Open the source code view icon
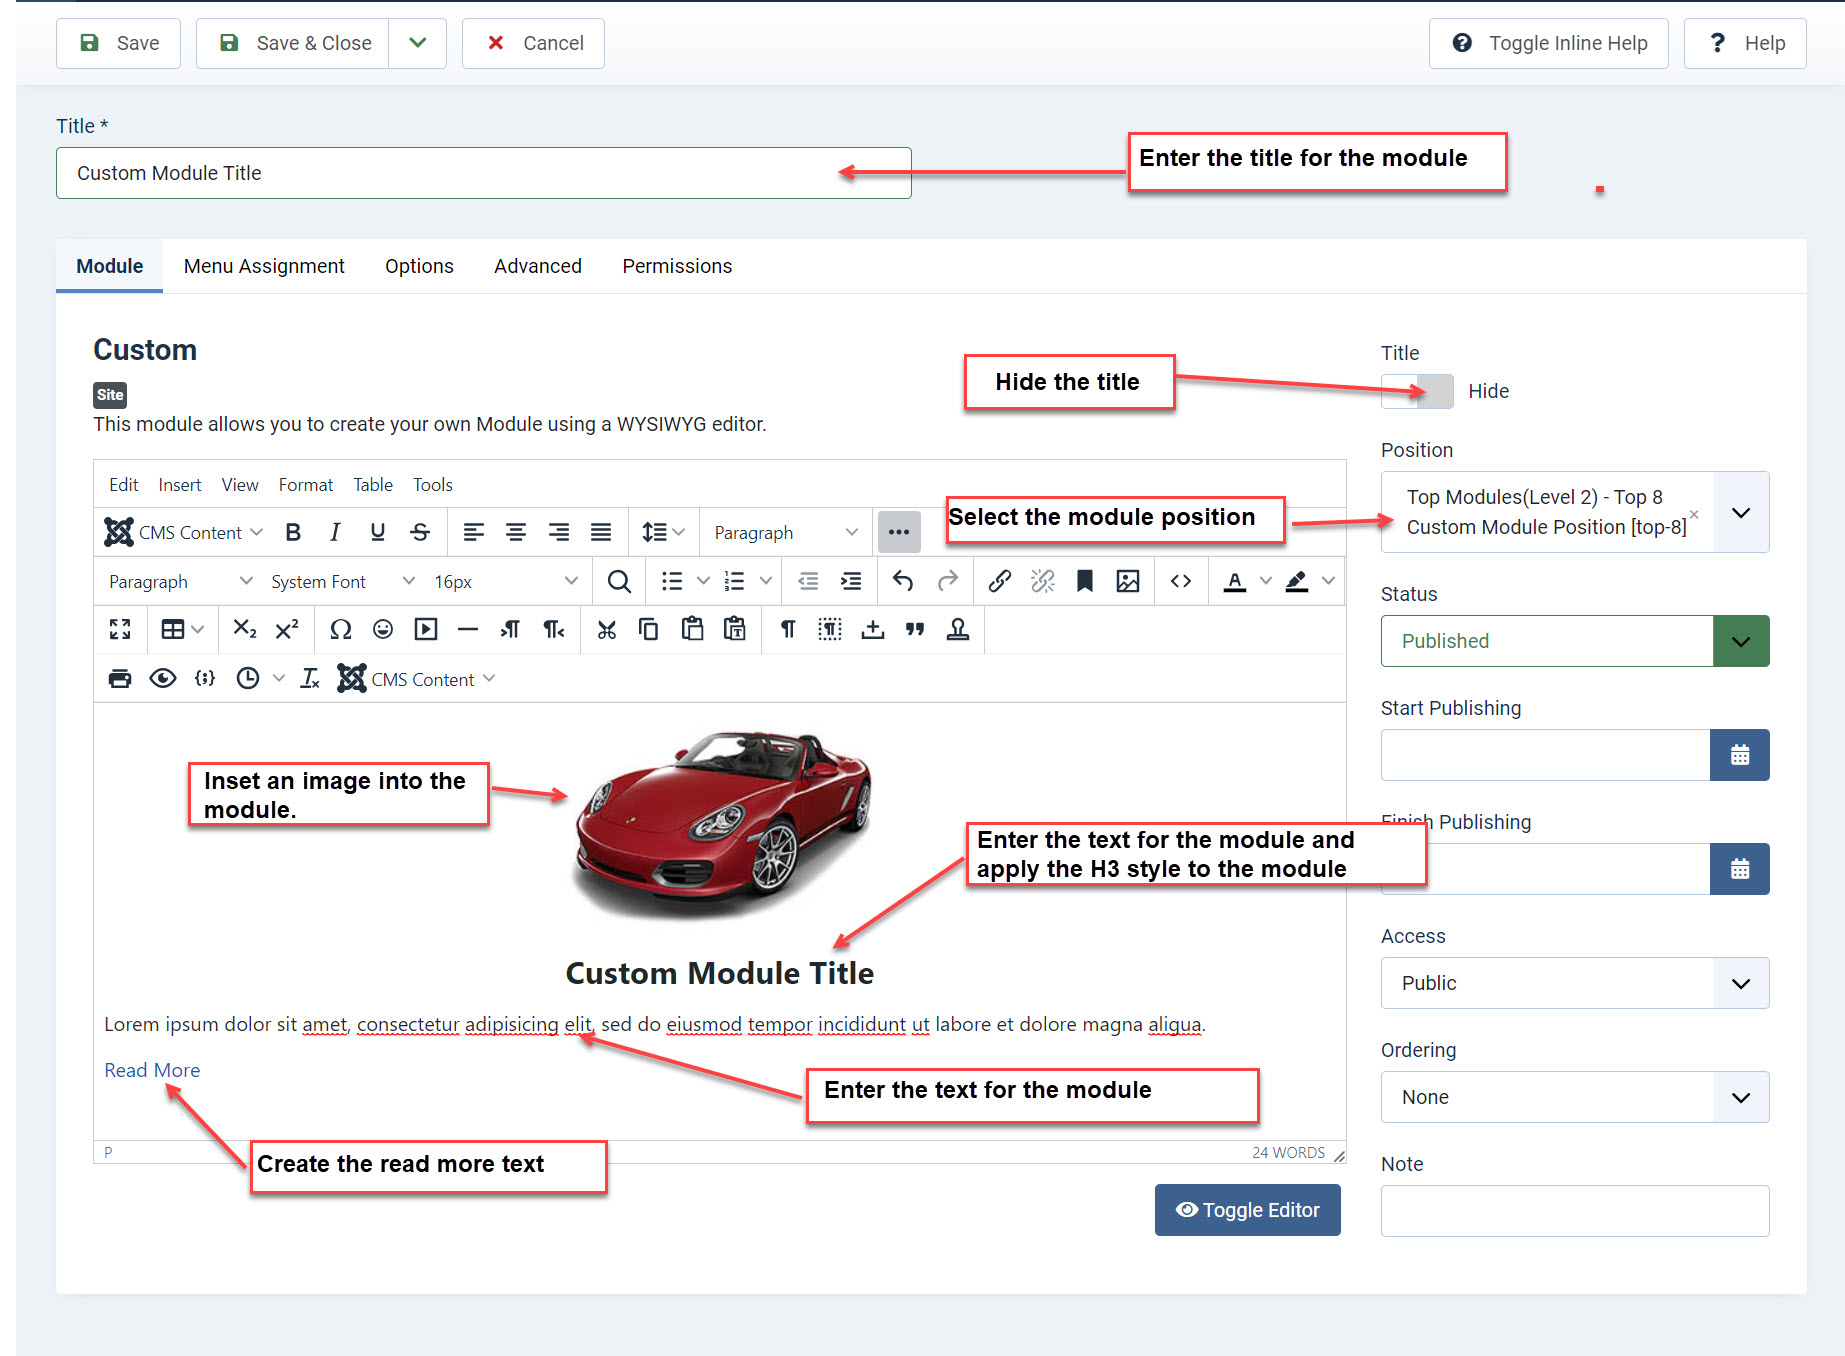The width and height of the screenshot is (1845, 1356). click(1180, 581)
